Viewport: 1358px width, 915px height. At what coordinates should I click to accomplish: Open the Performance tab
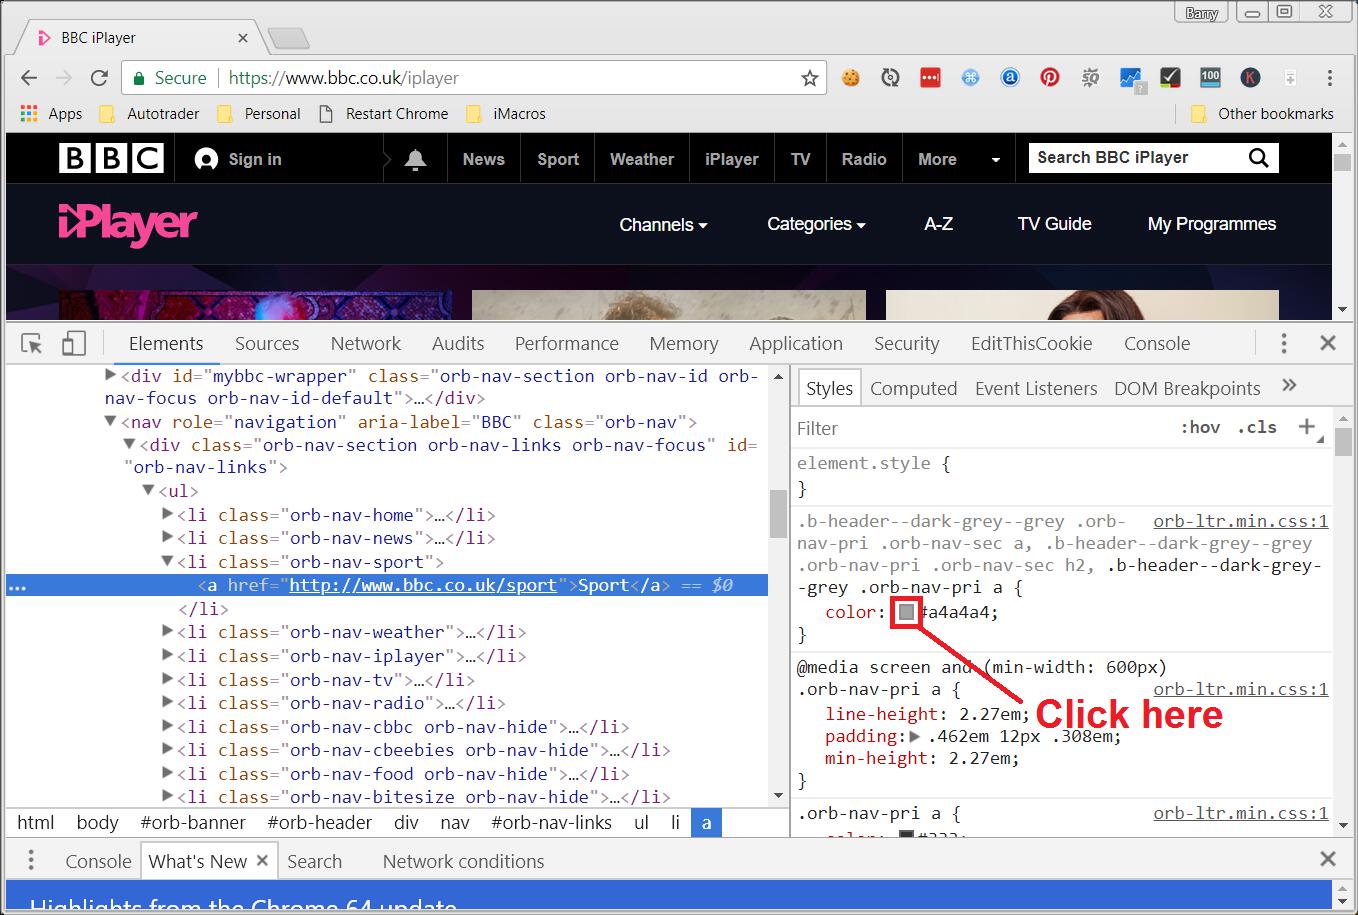click(567, 343)
